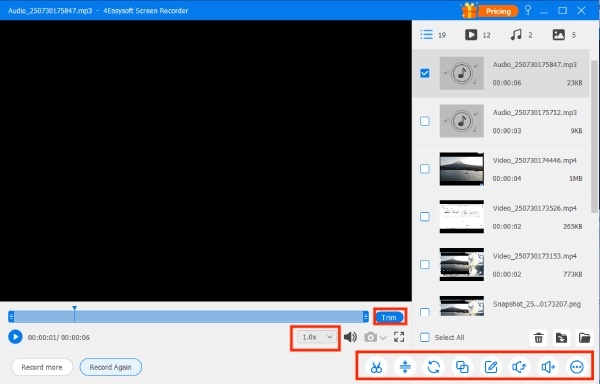The height and width of the screenshot is (384, 600).
Task: Open the edit metadata tool
Action: point(491,367)
